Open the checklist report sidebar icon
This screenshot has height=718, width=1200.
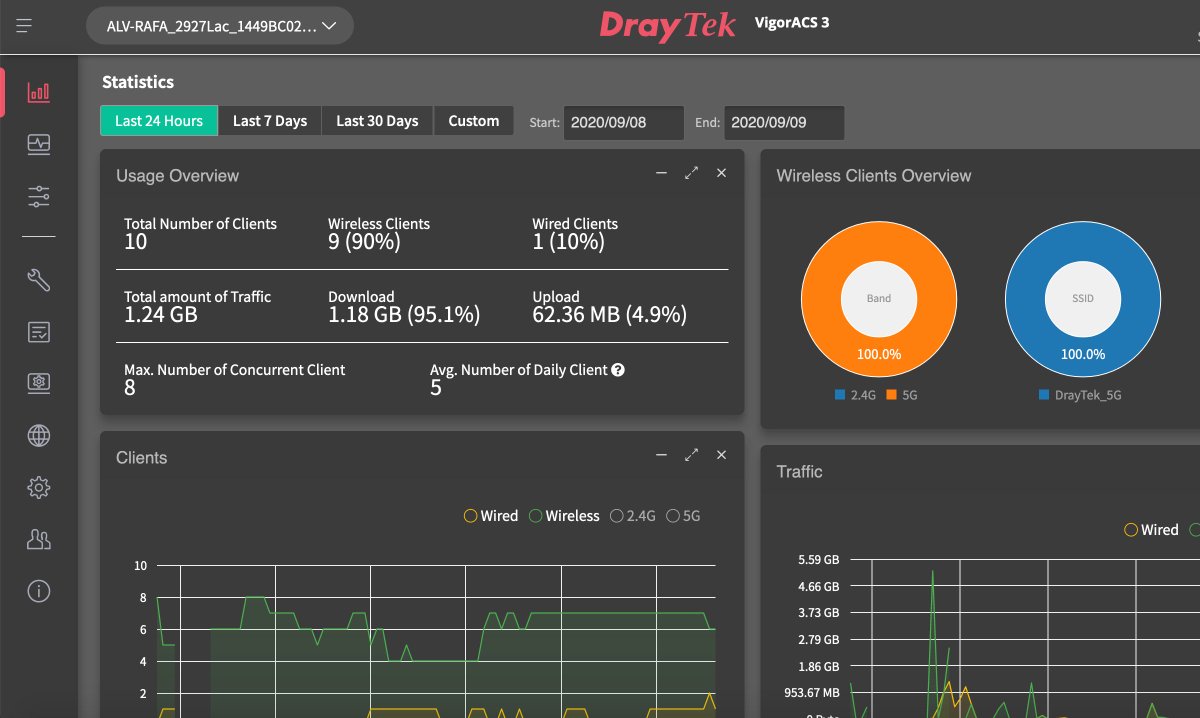(x=39, y=332)
